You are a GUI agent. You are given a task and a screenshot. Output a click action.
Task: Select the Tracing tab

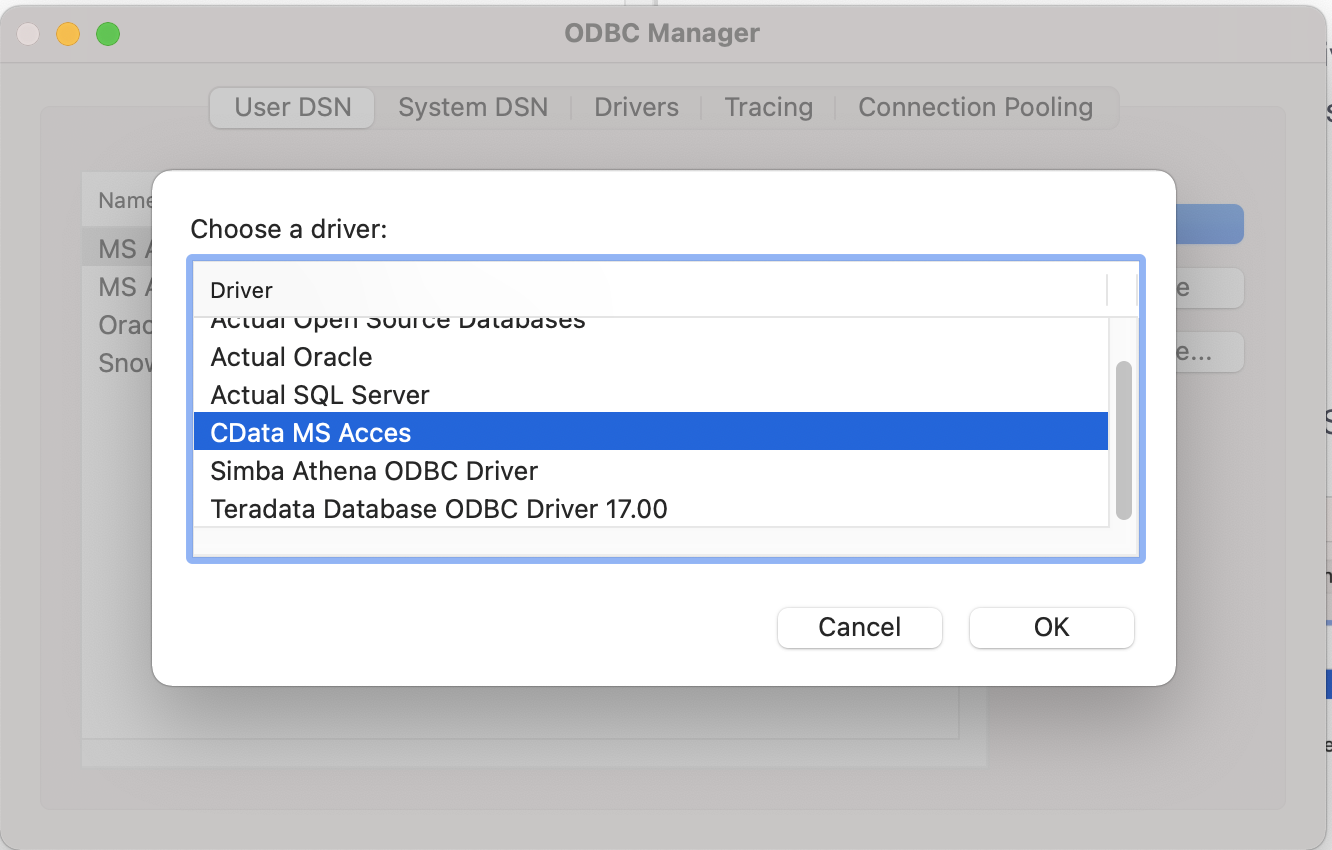pyautogui.click(x=768, y=107)
